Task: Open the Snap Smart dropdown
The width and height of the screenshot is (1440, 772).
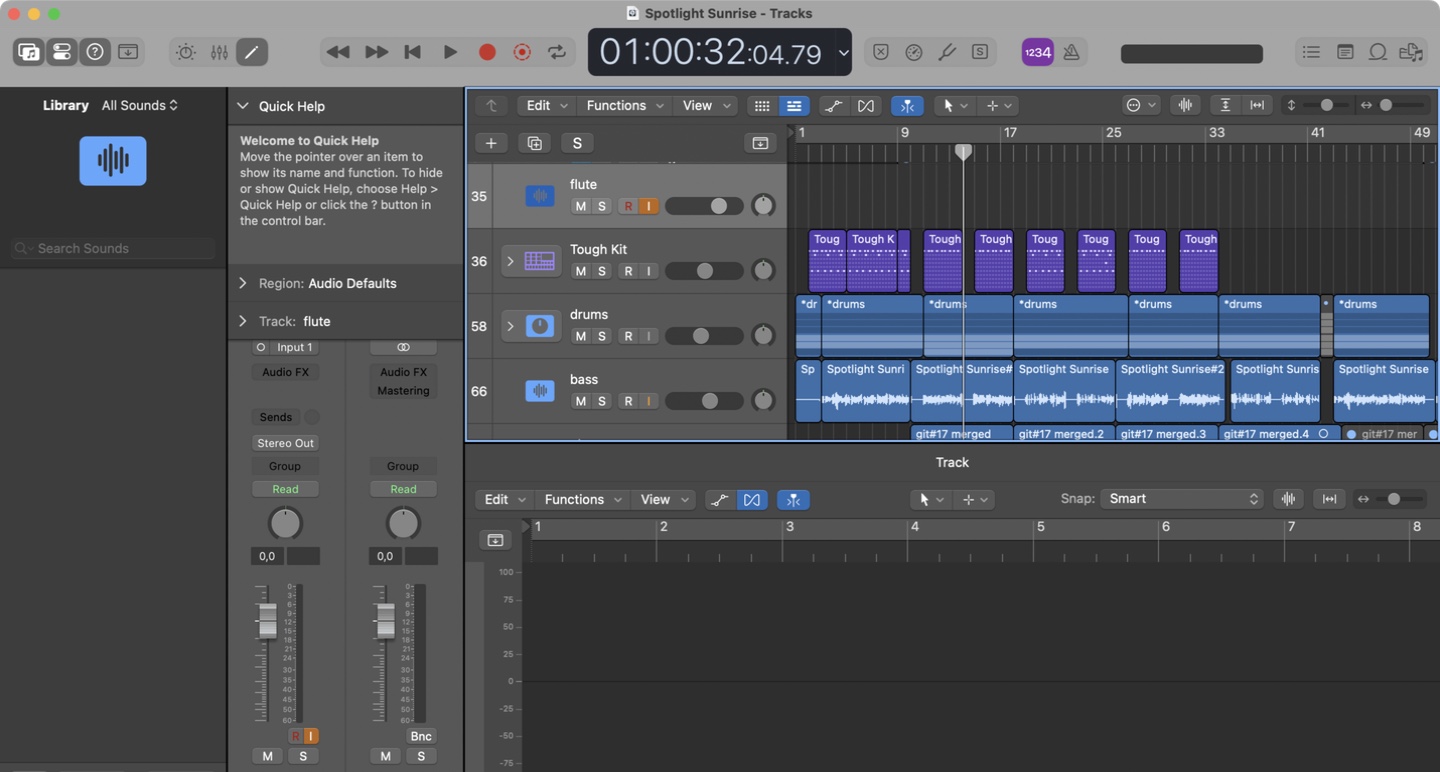Action: click(1181, 499)
